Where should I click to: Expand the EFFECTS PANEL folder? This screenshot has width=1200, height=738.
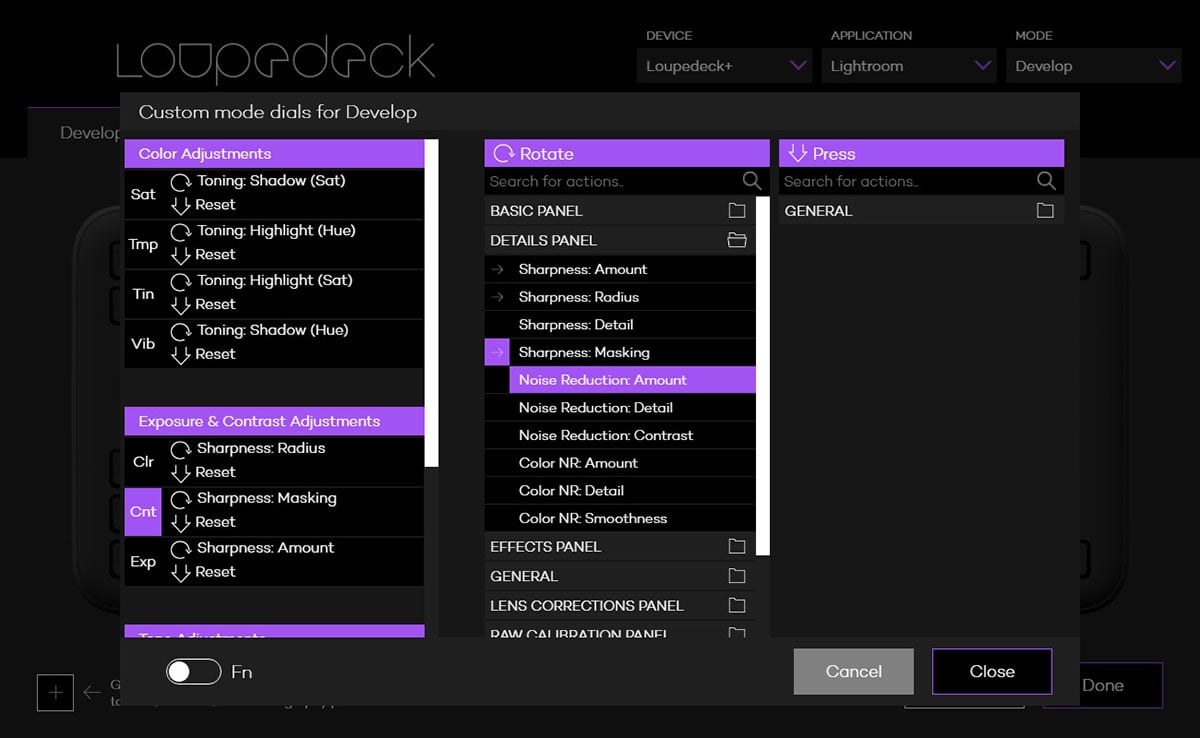[x=620, y=547]
